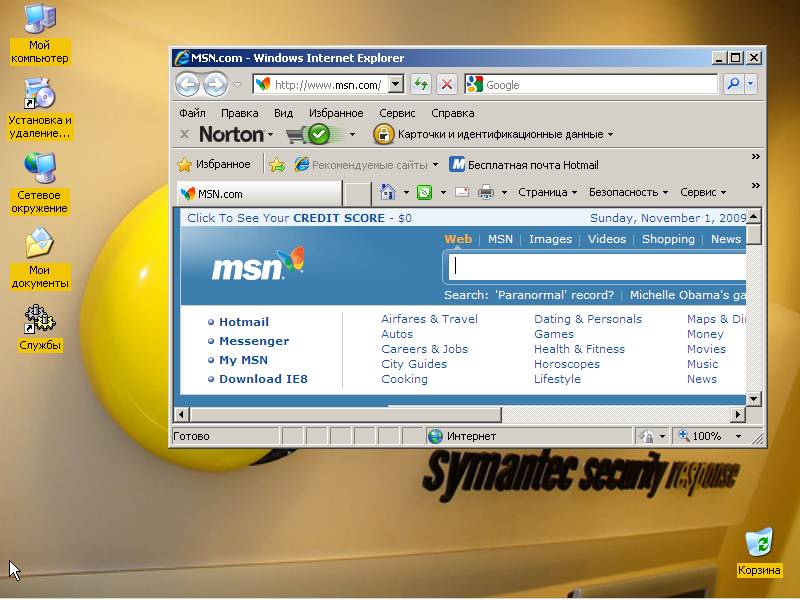This screenshot has height=600, width=800.
Task: Click the green RSS feeds icon
Action: pyautogui.click(x=424, y=192)
